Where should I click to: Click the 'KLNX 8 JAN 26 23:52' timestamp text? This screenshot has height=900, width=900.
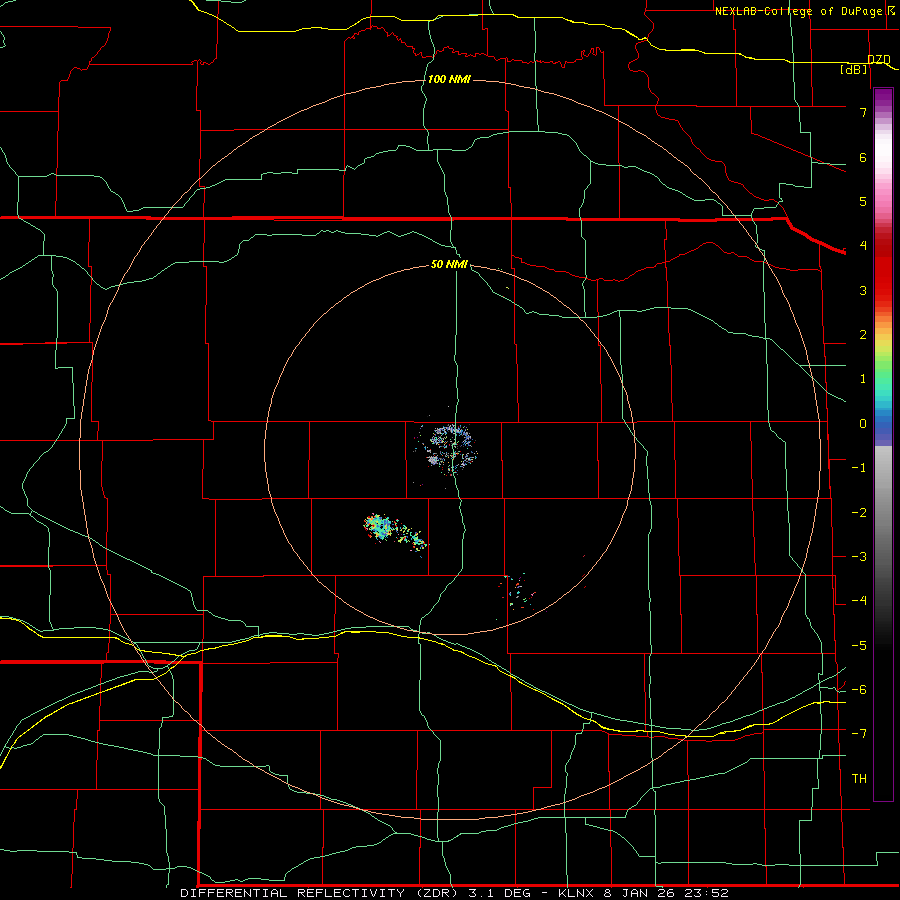coord(643,893)
